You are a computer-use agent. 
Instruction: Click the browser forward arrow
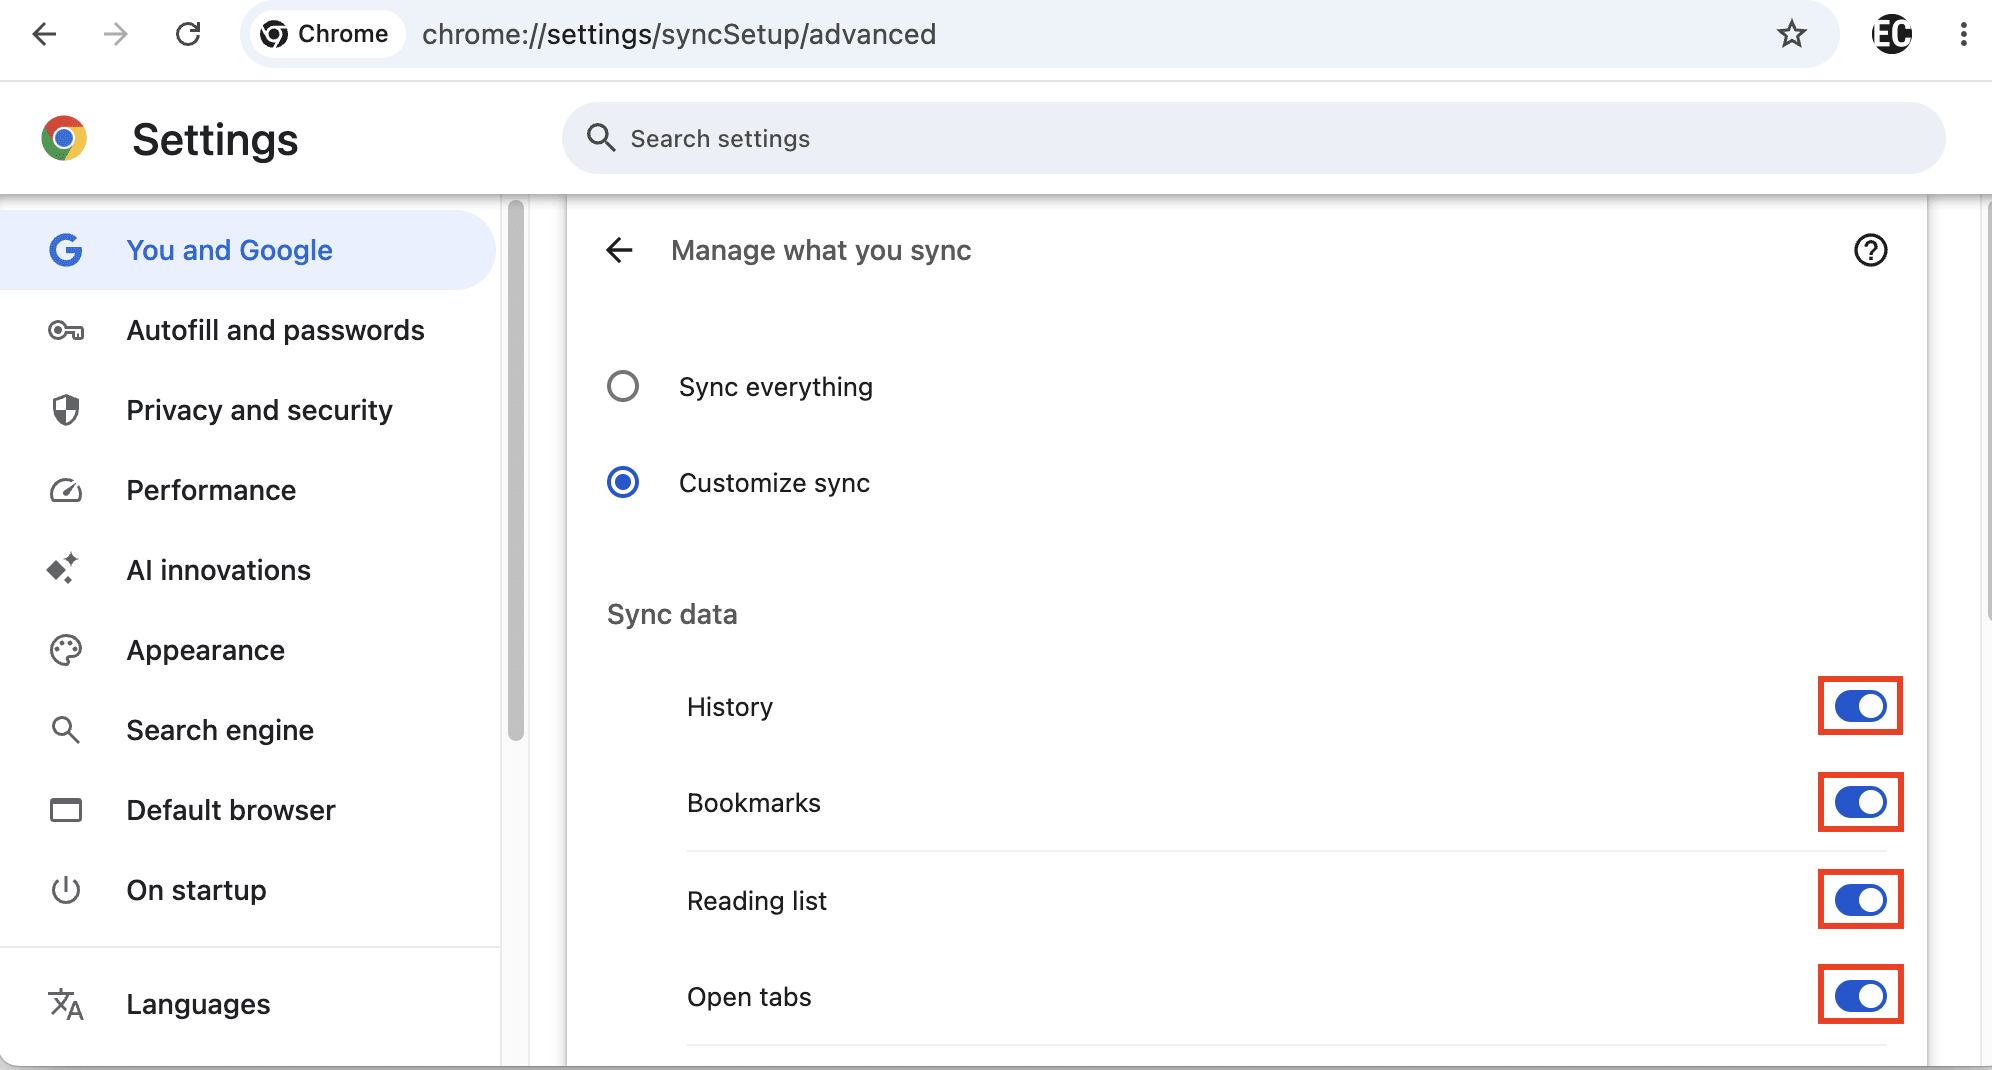(x=116, y=34)
